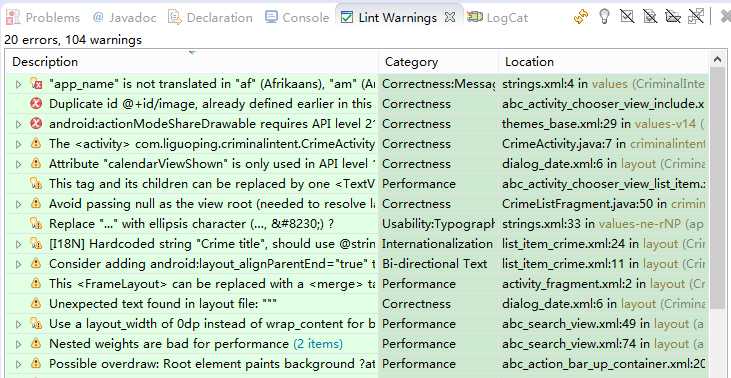Click the warning icon for Possible overdraw

pyautogui.click(x=36, y=364)
